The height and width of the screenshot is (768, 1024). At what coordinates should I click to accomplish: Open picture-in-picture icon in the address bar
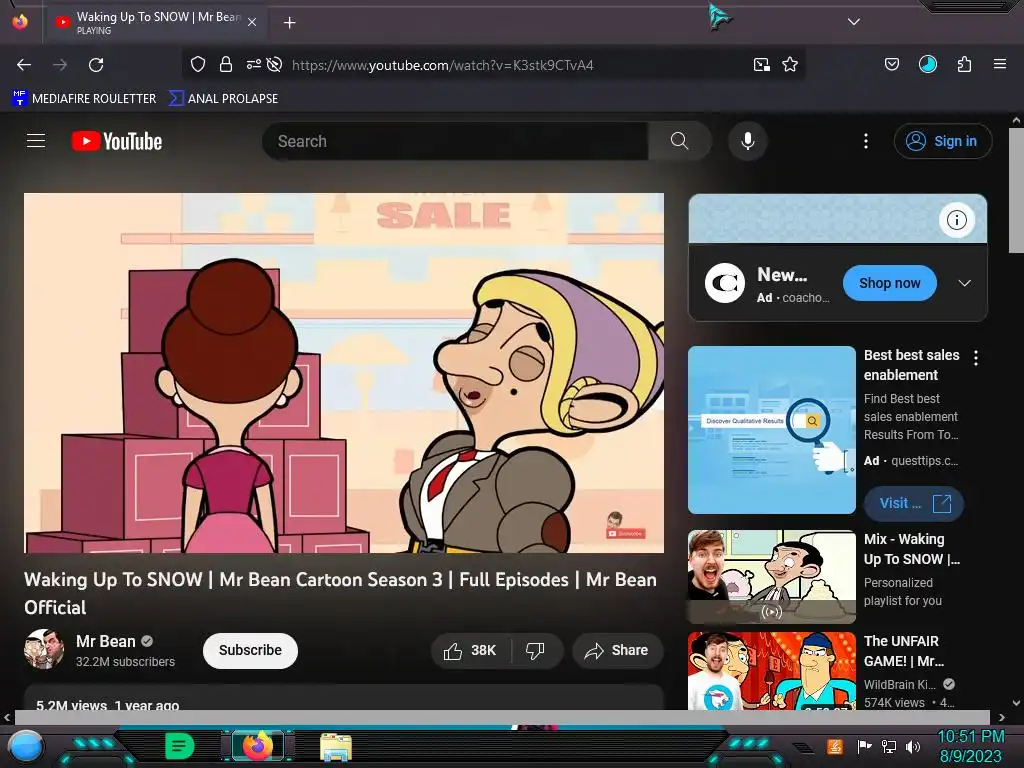761,64
